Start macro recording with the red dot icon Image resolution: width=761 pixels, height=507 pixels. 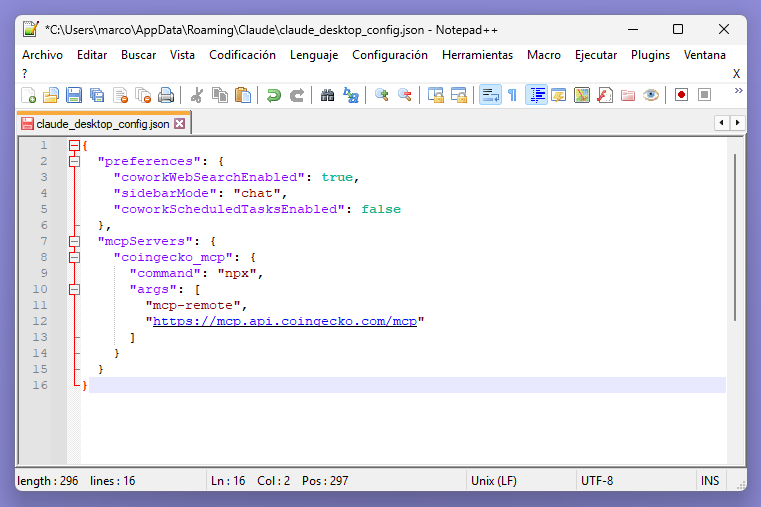pos(681,95)
